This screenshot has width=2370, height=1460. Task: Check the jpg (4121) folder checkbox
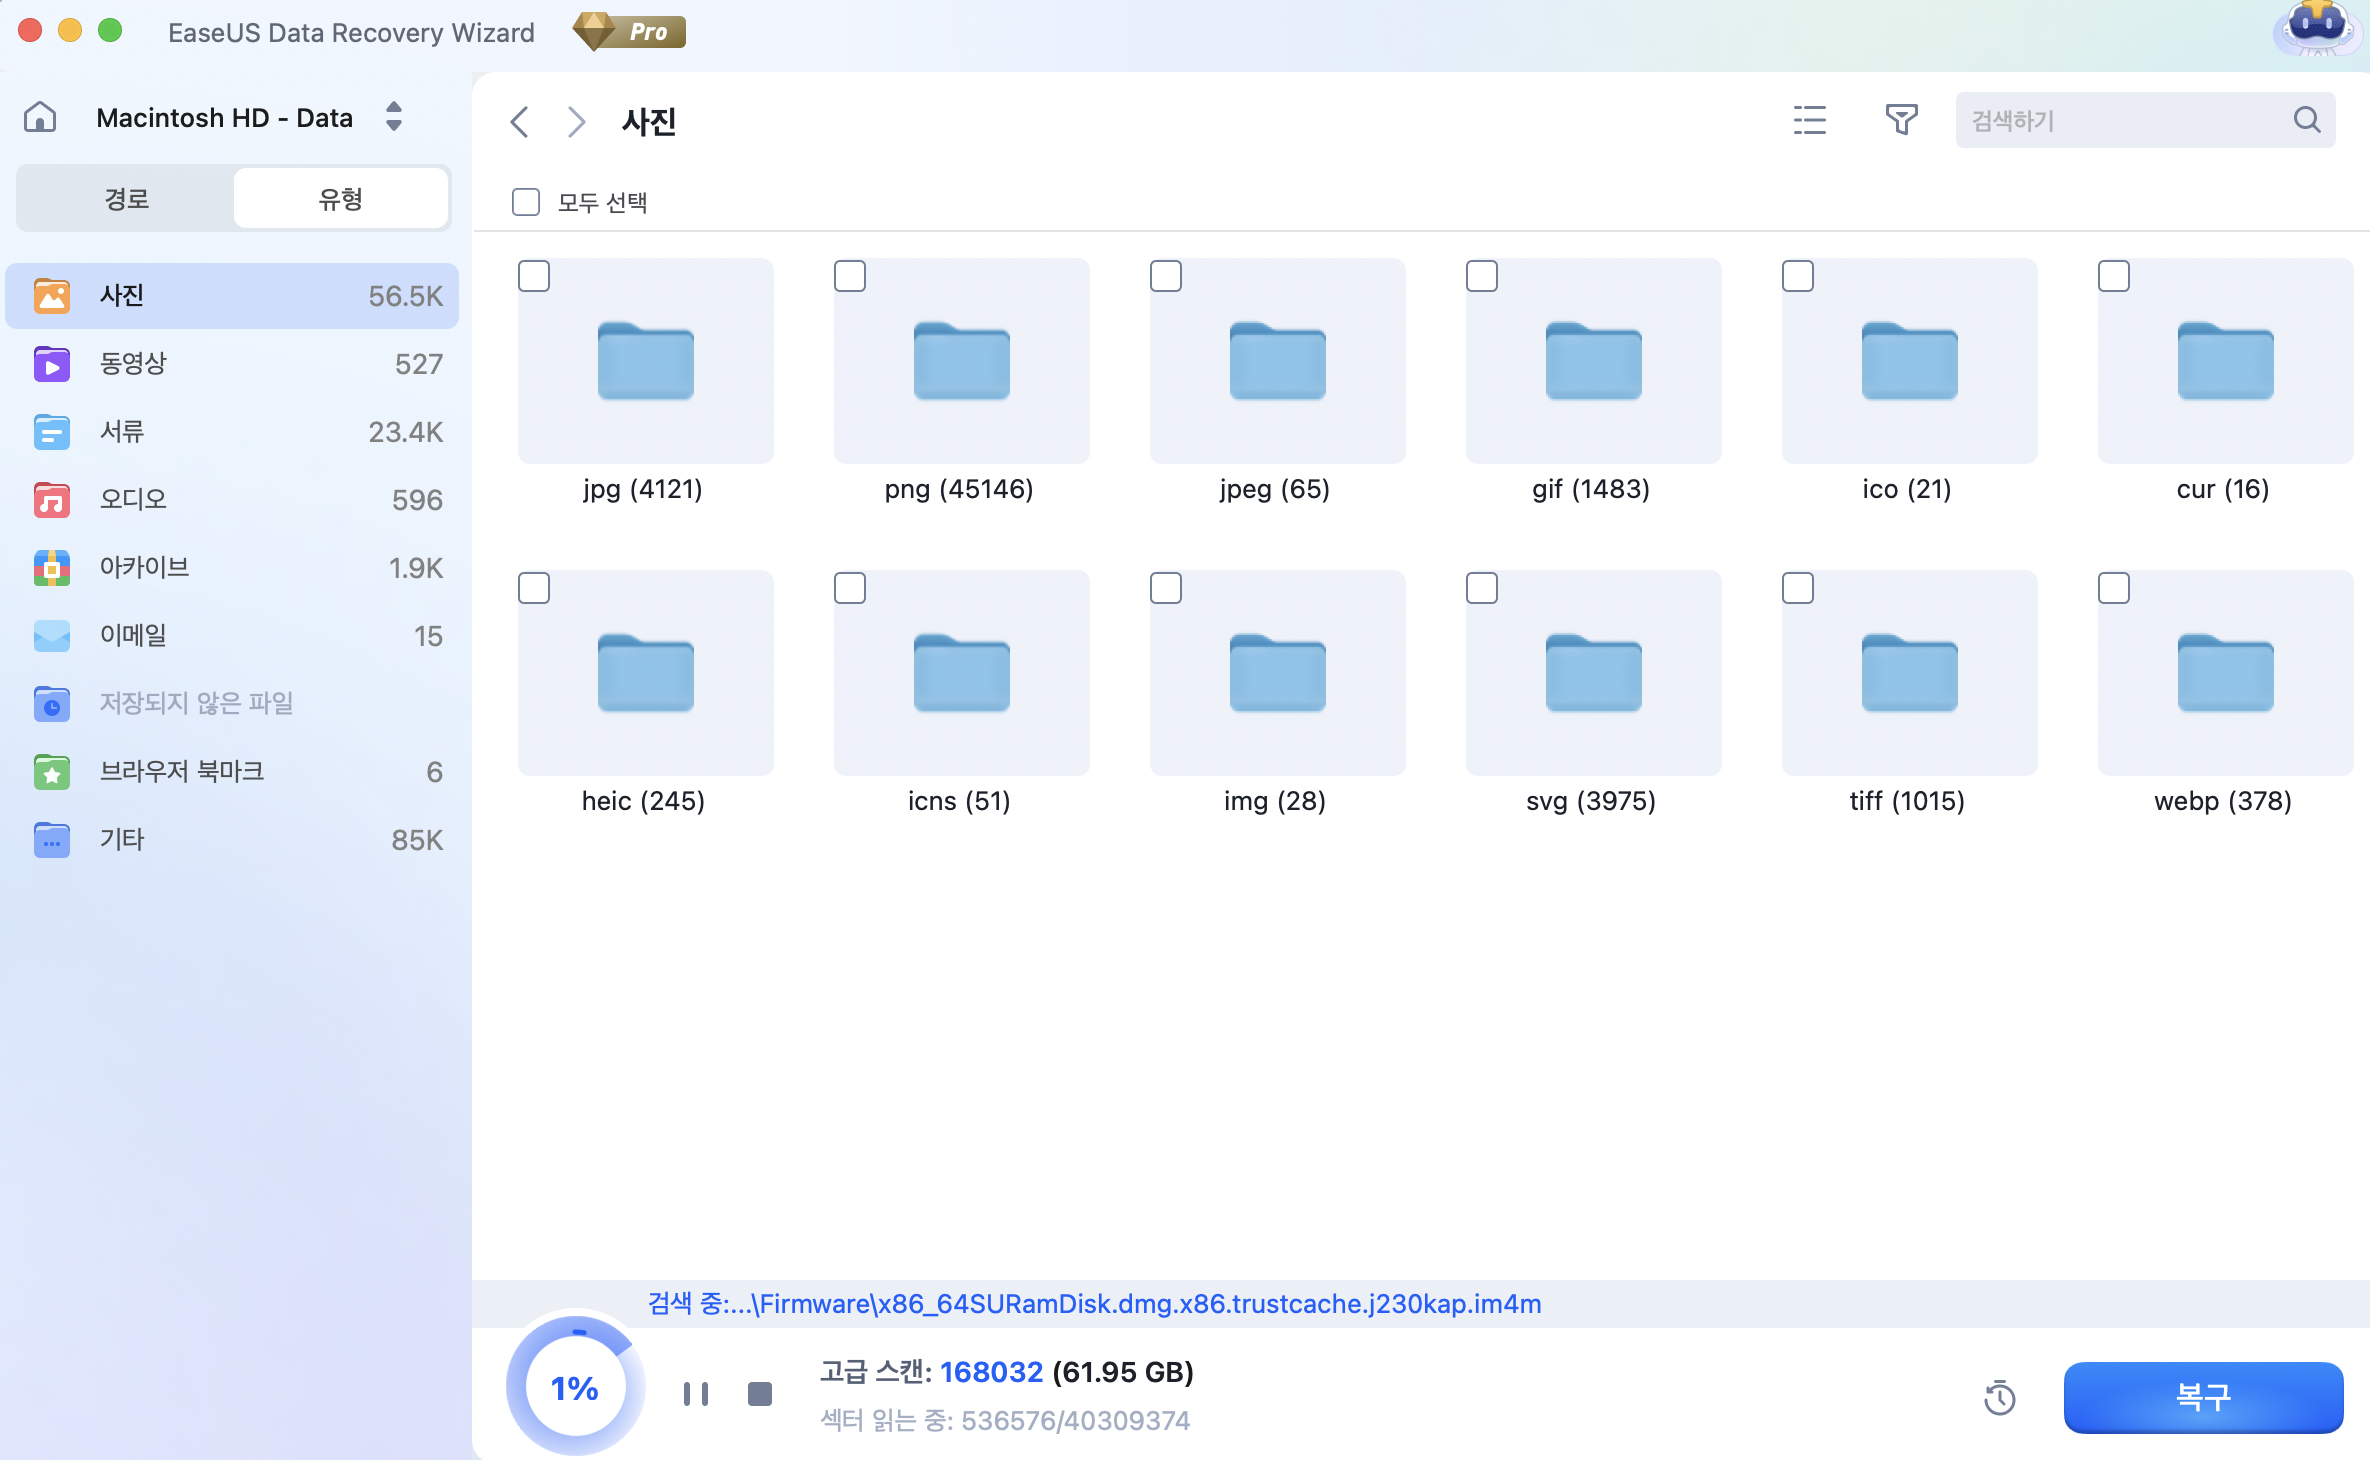[x=534, y=277]
